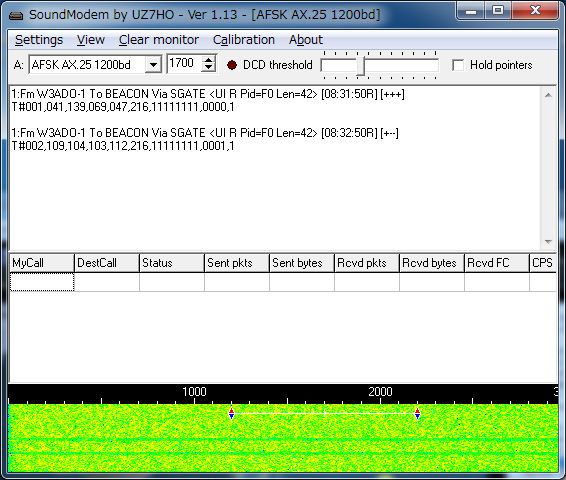This screenshot has width=566, height=480.
Task: Close the SoundModem window
Action: click(535, 11)
